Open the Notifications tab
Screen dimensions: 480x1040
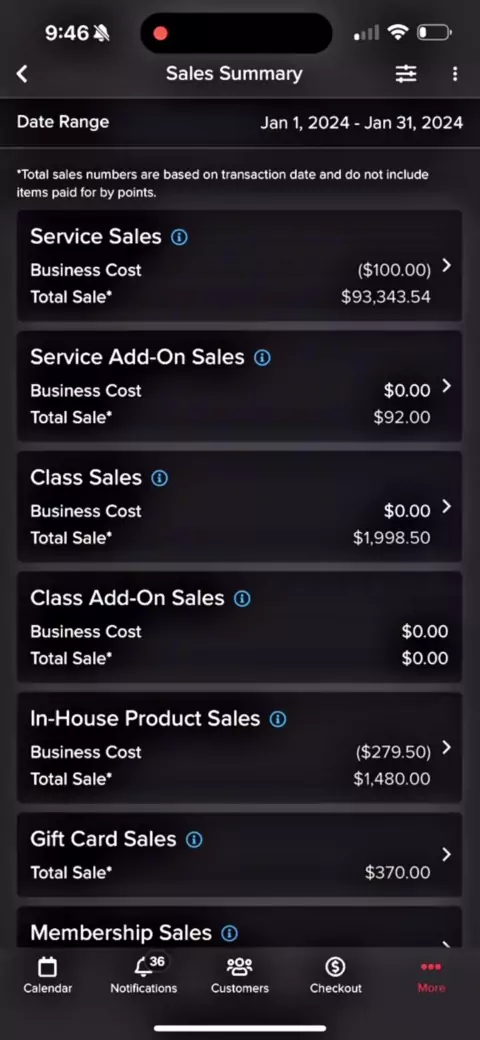[144, 976]
